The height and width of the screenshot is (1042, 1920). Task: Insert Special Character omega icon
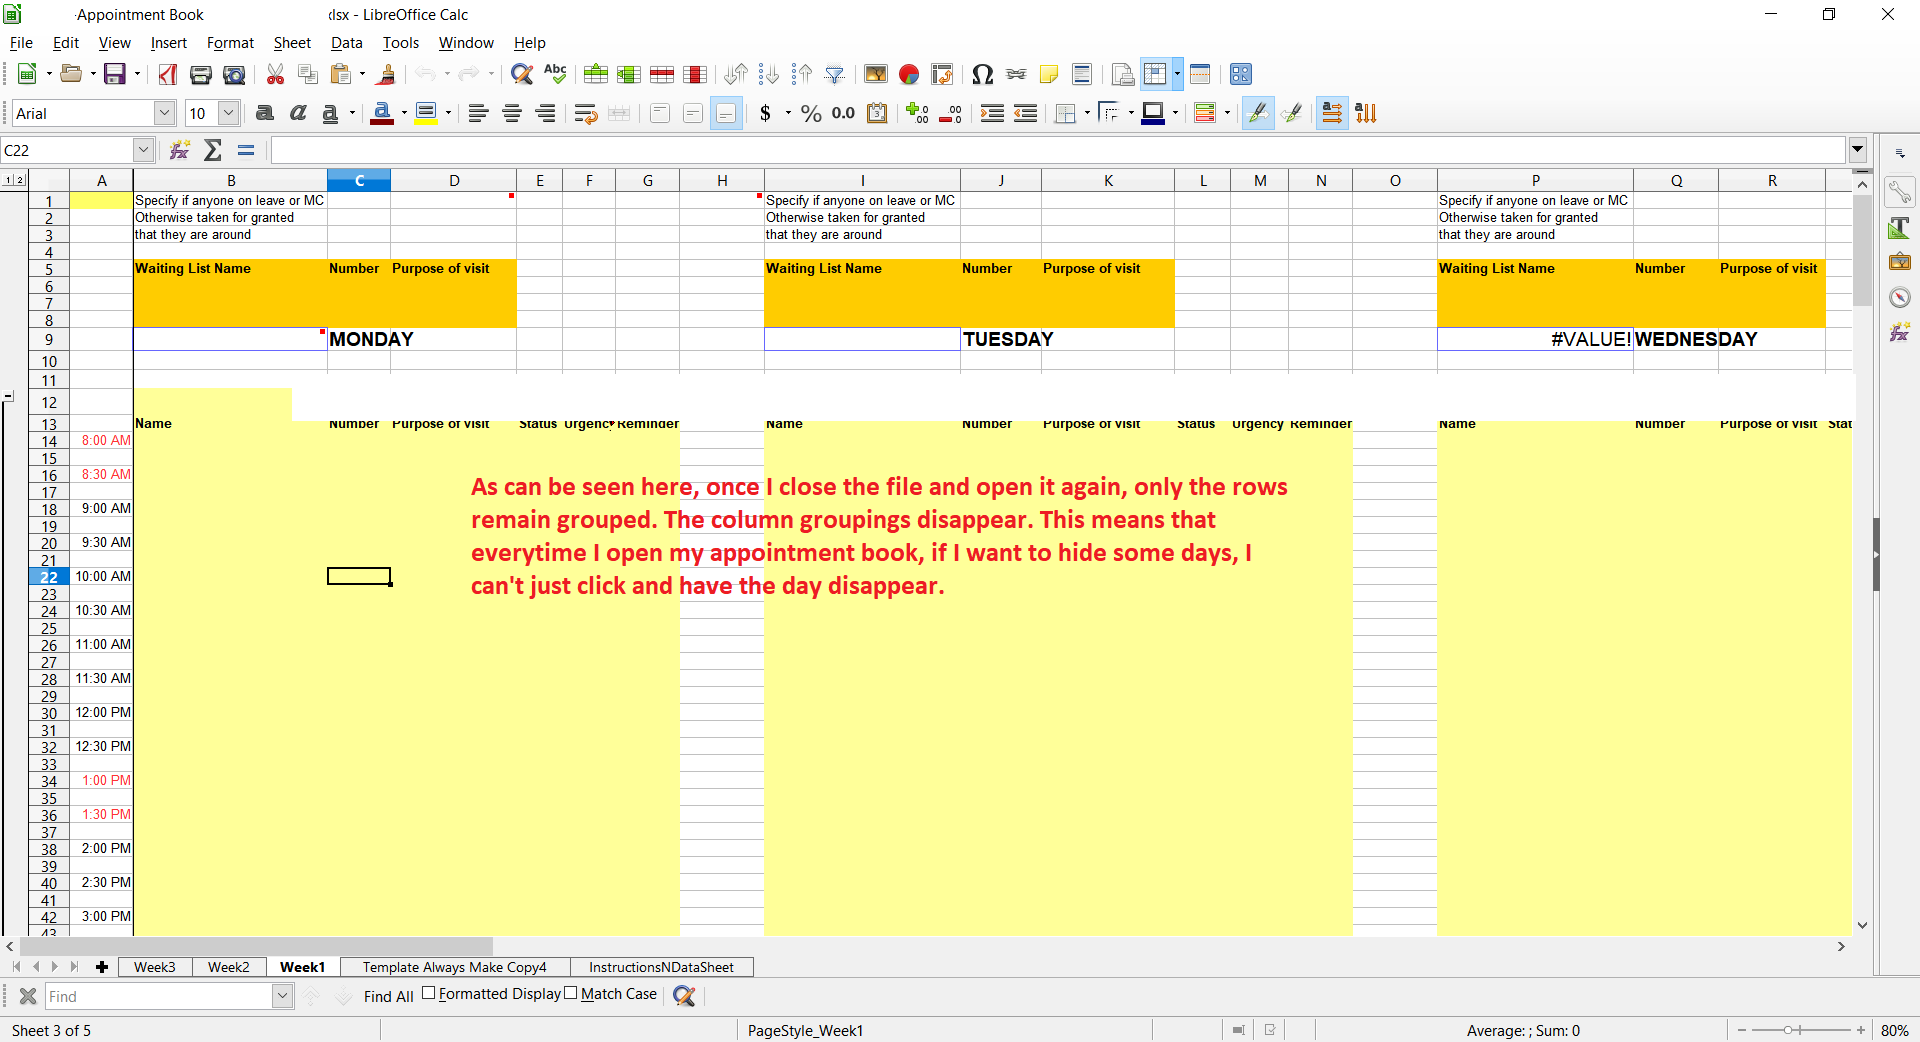pos(983,74)
